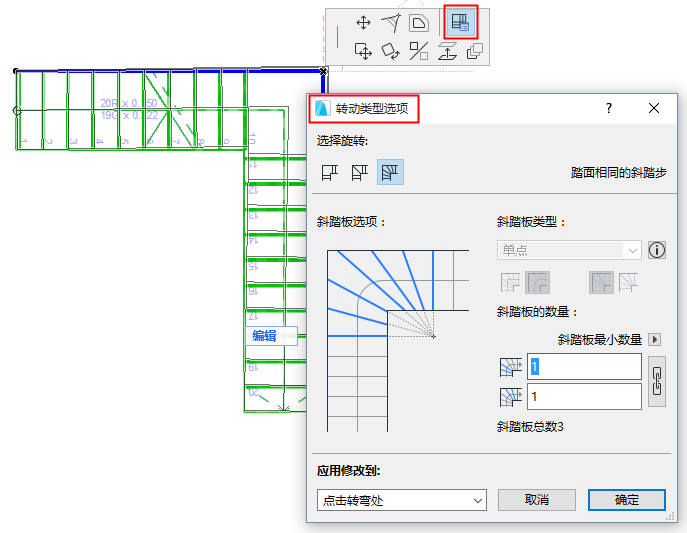The width and height of the screenshot is (687, 533).
Task: Open the 点击转弯处 apply-to dropdown
Action: coord(402,500)
